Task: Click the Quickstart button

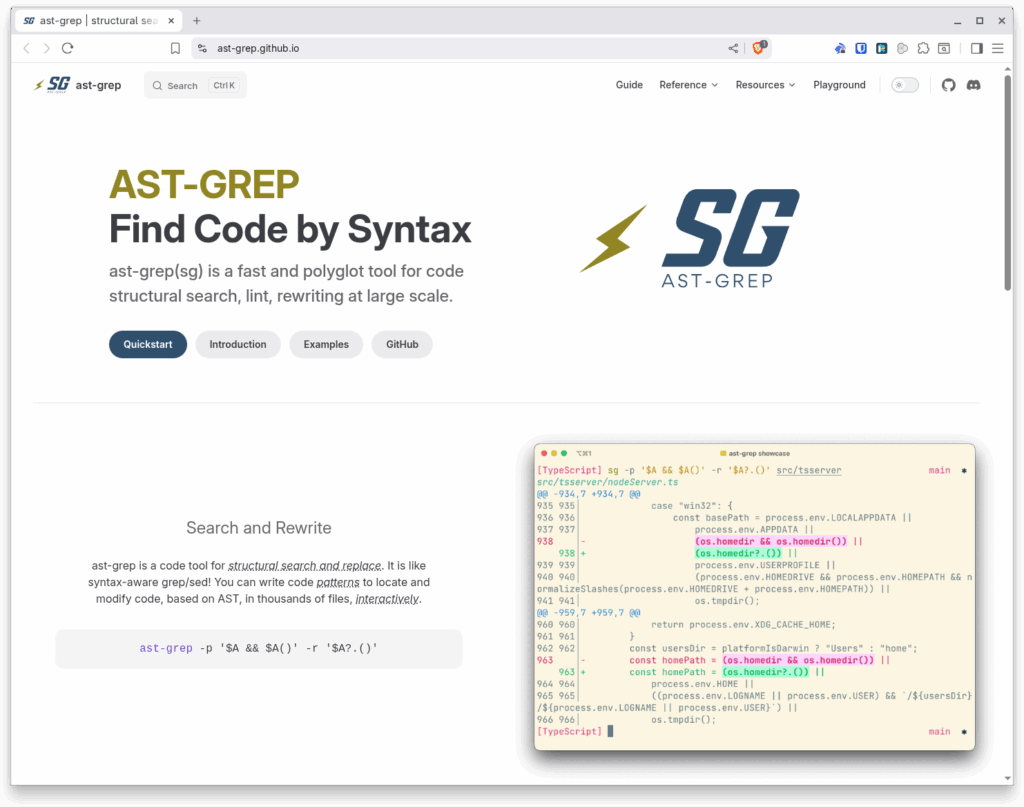Action: click(148, 344)
